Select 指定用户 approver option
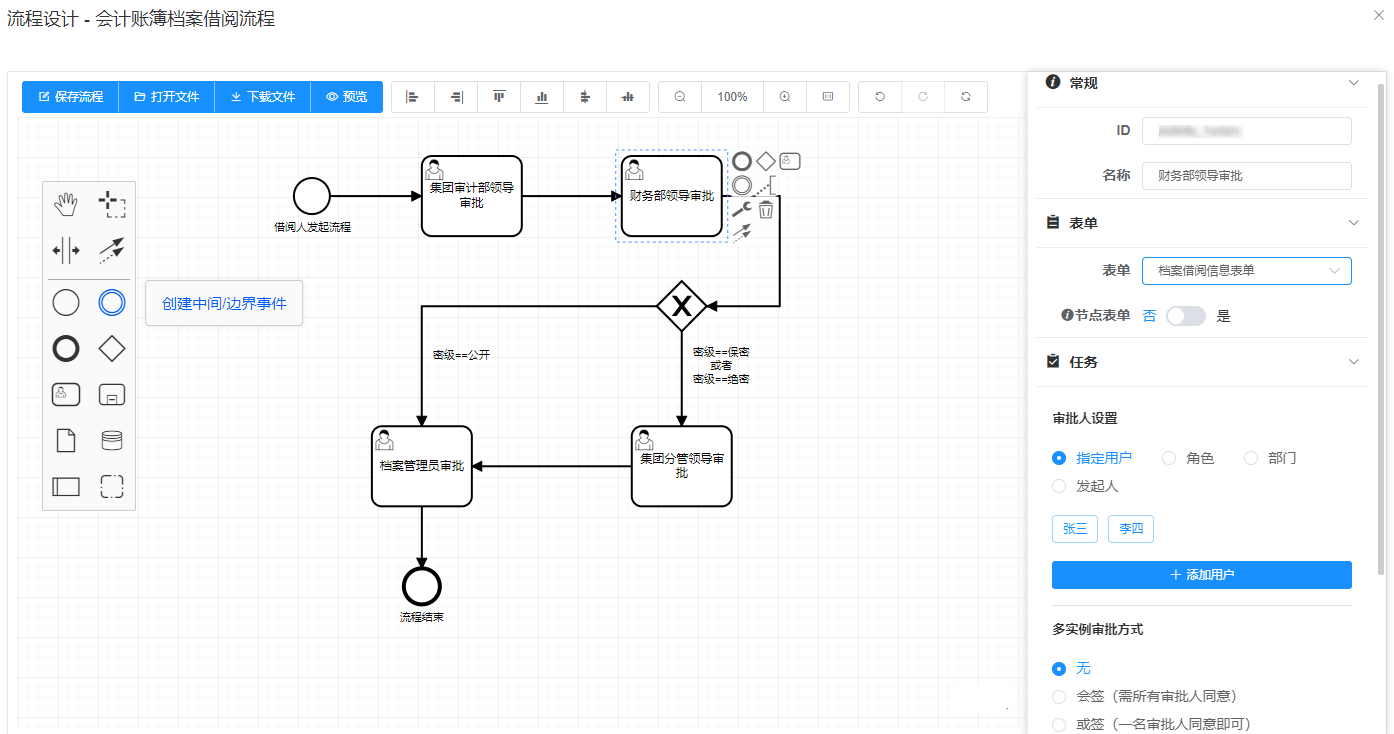 point(1092,458)
